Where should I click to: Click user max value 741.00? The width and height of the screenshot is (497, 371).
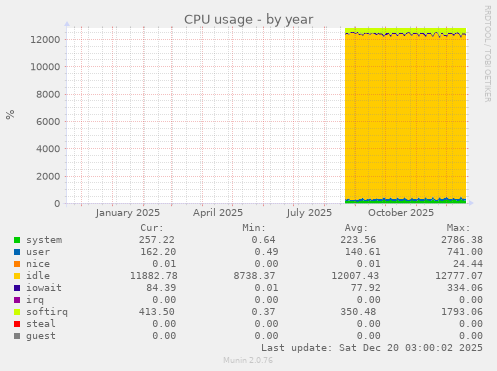point(465,252)
